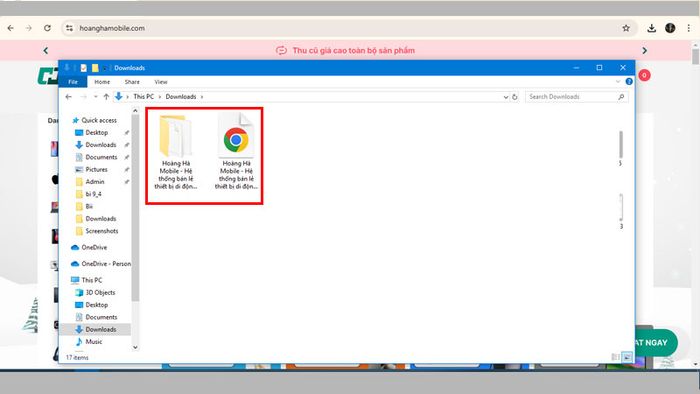Select Desktop under Quick access
Viewport: 700px width, 394px height.
point(92,133)
